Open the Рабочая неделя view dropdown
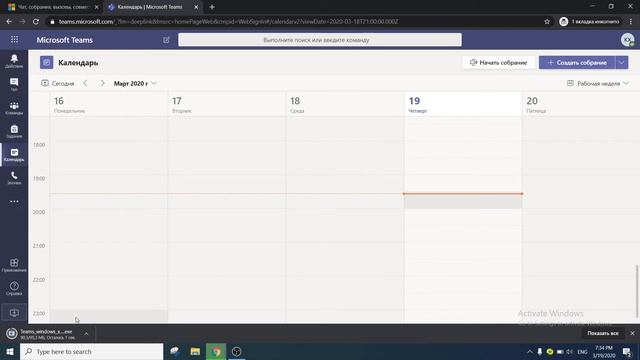Viewport: 640px width, 360px height. pyautogui.click(x=598, y=83)
